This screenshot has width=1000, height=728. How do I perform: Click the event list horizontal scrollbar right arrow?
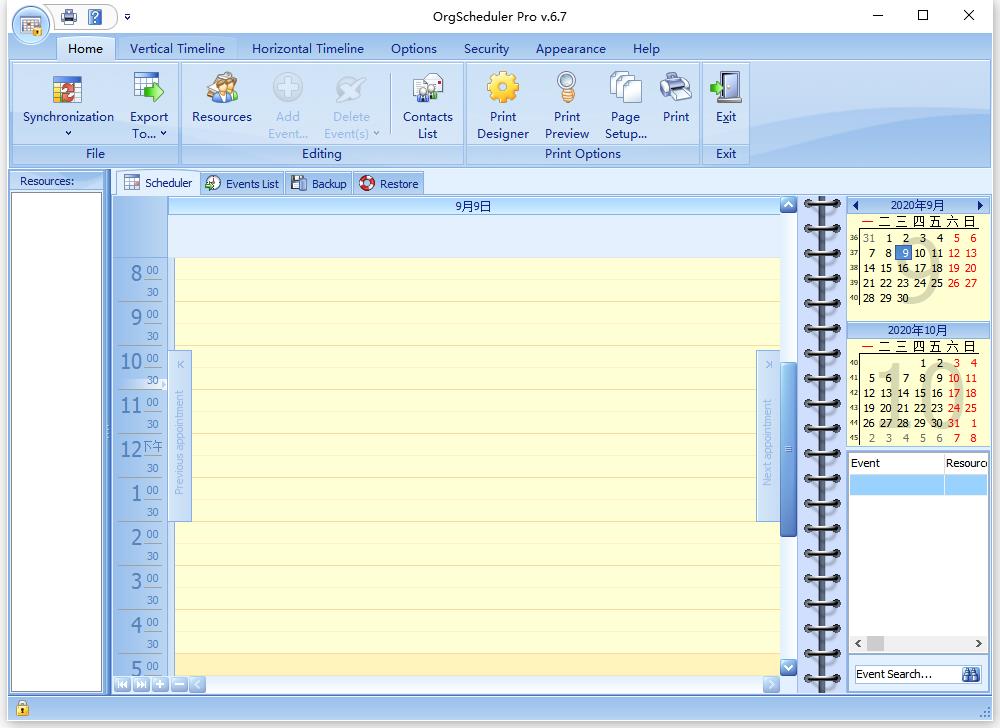[x=979, y=644]
